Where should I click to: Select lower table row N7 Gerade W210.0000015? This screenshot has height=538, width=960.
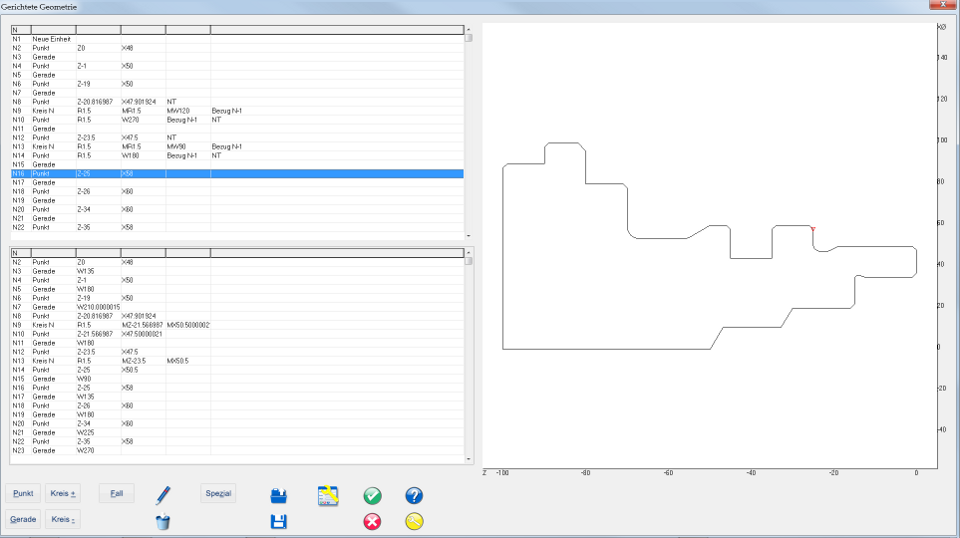(x=238, y=307)
